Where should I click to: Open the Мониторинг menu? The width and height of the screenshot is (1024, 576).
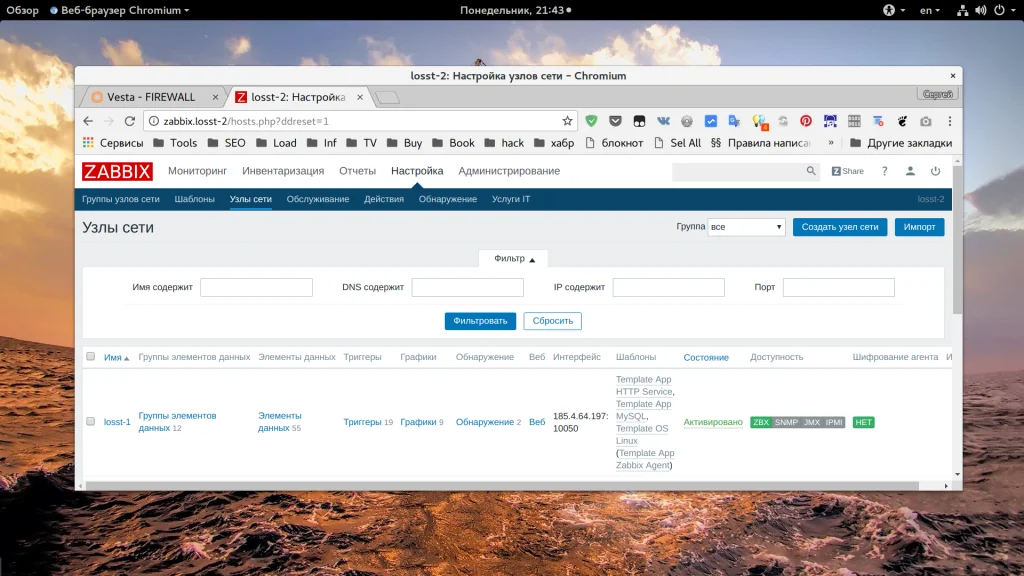(197, 171)
